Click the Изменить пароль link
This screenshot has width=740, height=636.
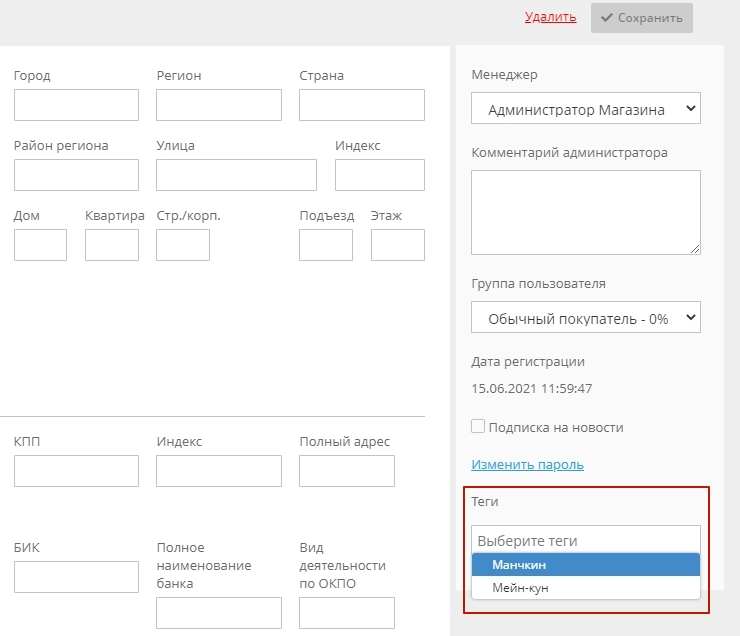coord(527,465)
